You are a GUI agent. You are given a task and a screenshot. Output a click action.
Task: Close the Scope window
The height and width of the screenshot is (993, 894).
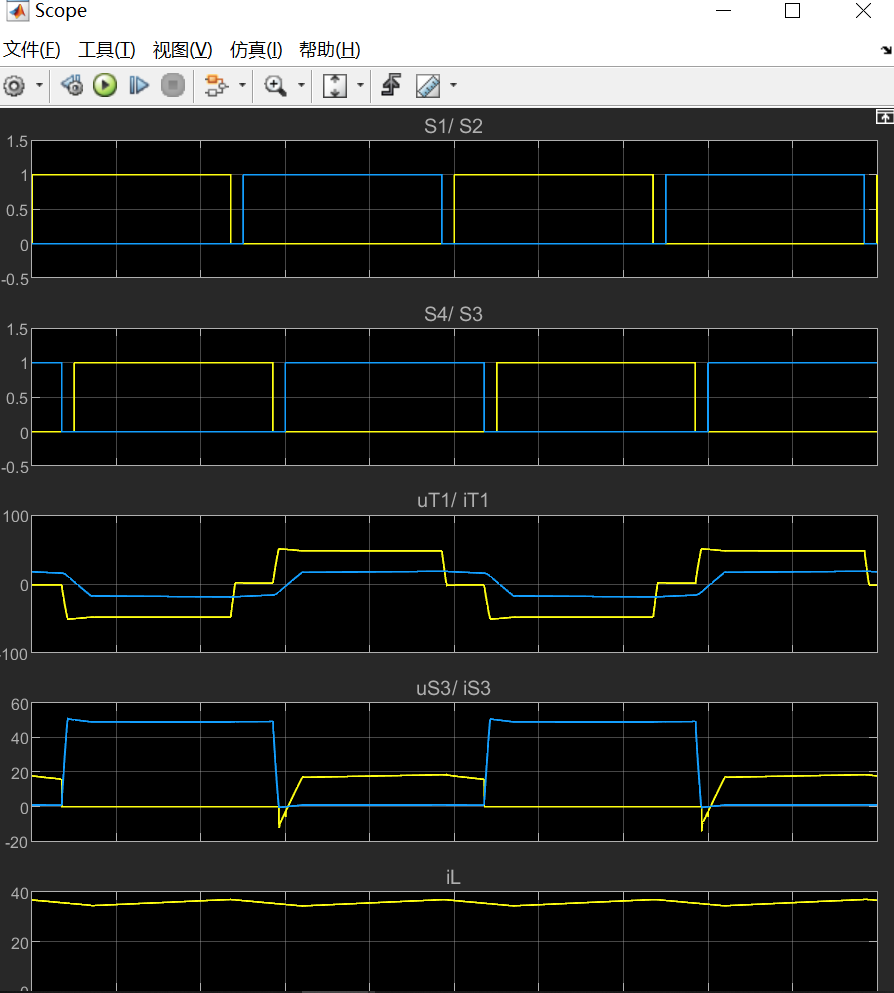click(864, 11)
